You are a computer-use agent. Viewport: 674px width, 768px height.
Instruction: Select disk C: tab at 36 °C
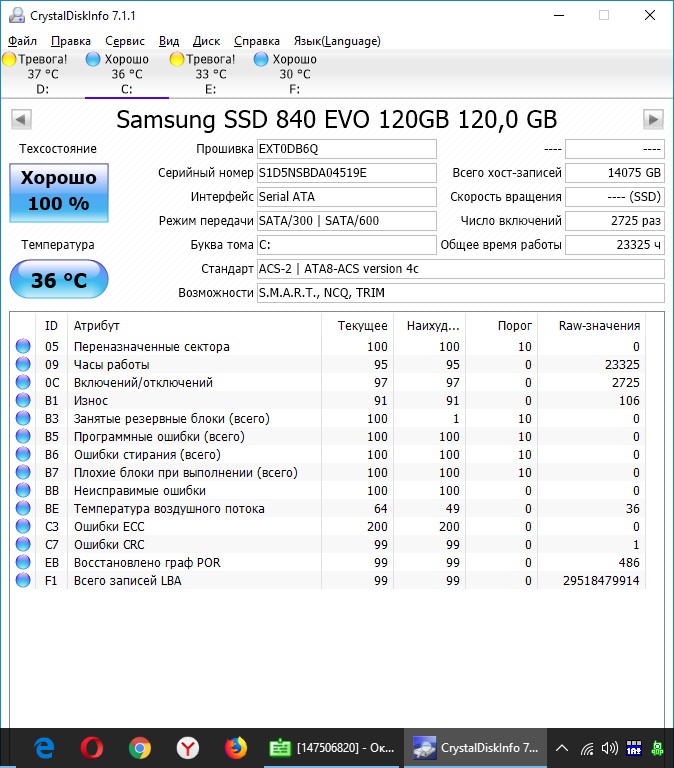[126, 74]
